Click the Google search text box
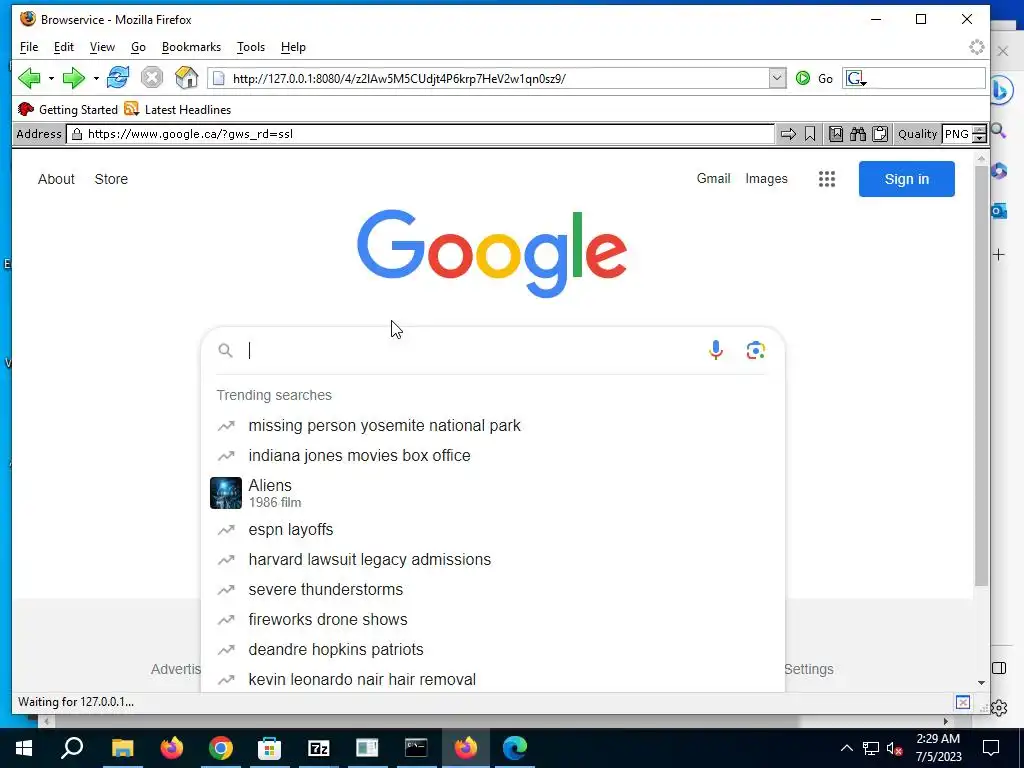 coord(473,351)
